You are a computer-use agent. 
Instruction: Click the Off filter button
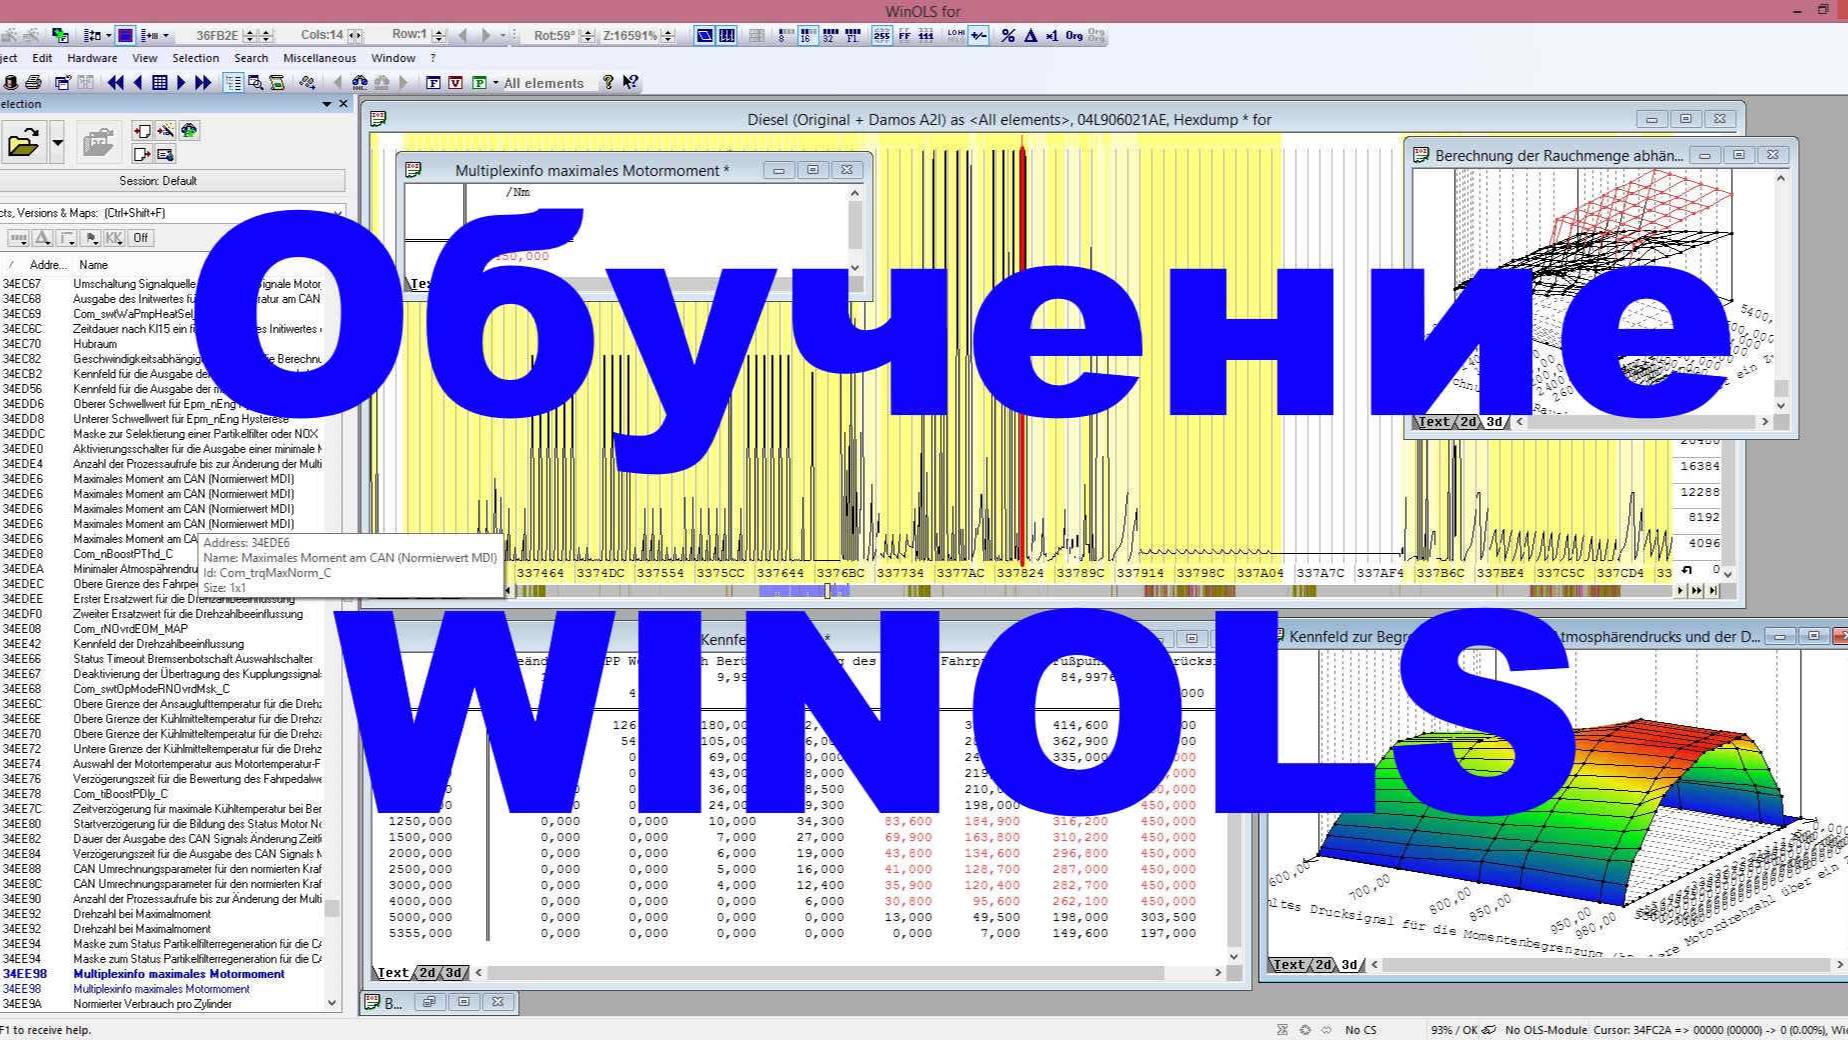tap(141, 238)
